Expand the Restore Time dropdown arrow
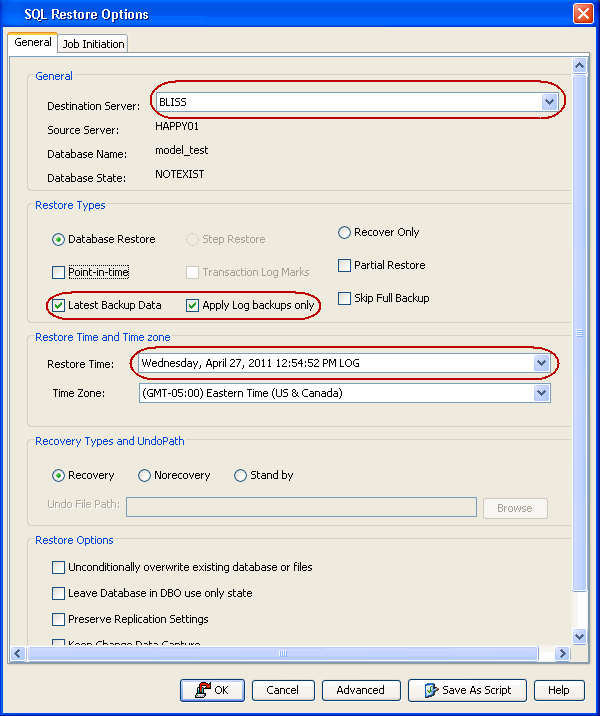This screenshot has width=600, height=716. pos(542,363)
